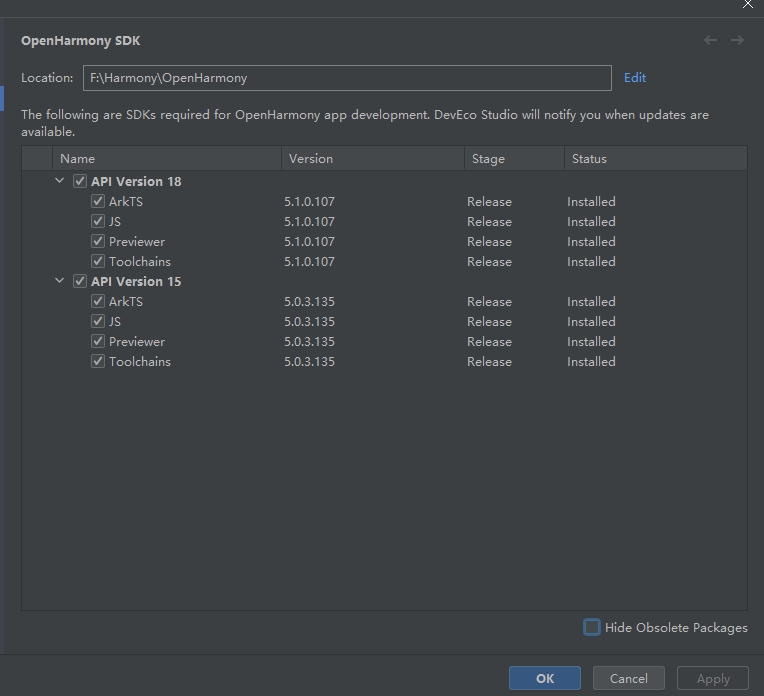
Task: Click Toolchains label under API Version 15
Action: (140, 361)
